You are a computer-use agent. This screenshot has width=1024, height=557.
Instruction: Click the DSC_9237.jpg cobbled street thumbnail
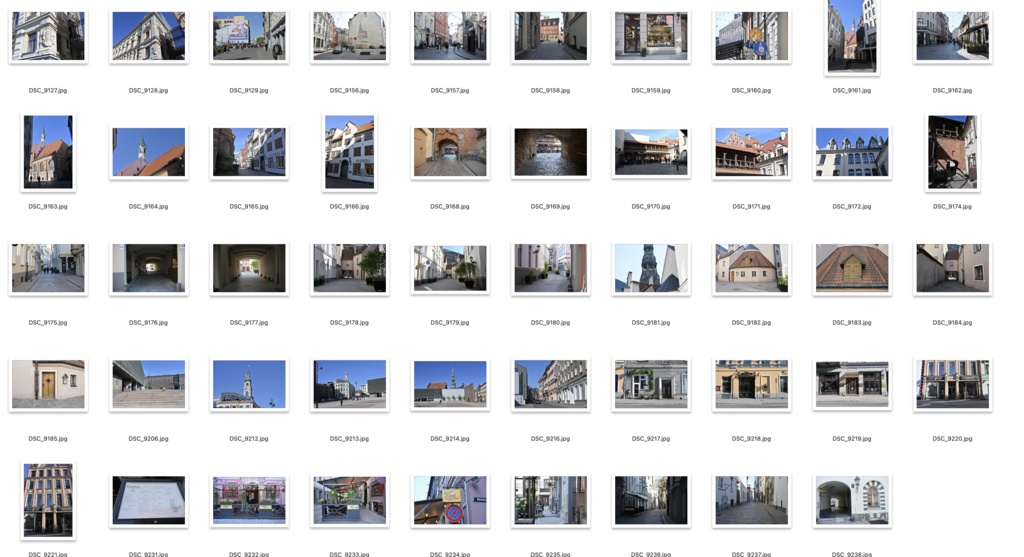(x=752, y=501)
